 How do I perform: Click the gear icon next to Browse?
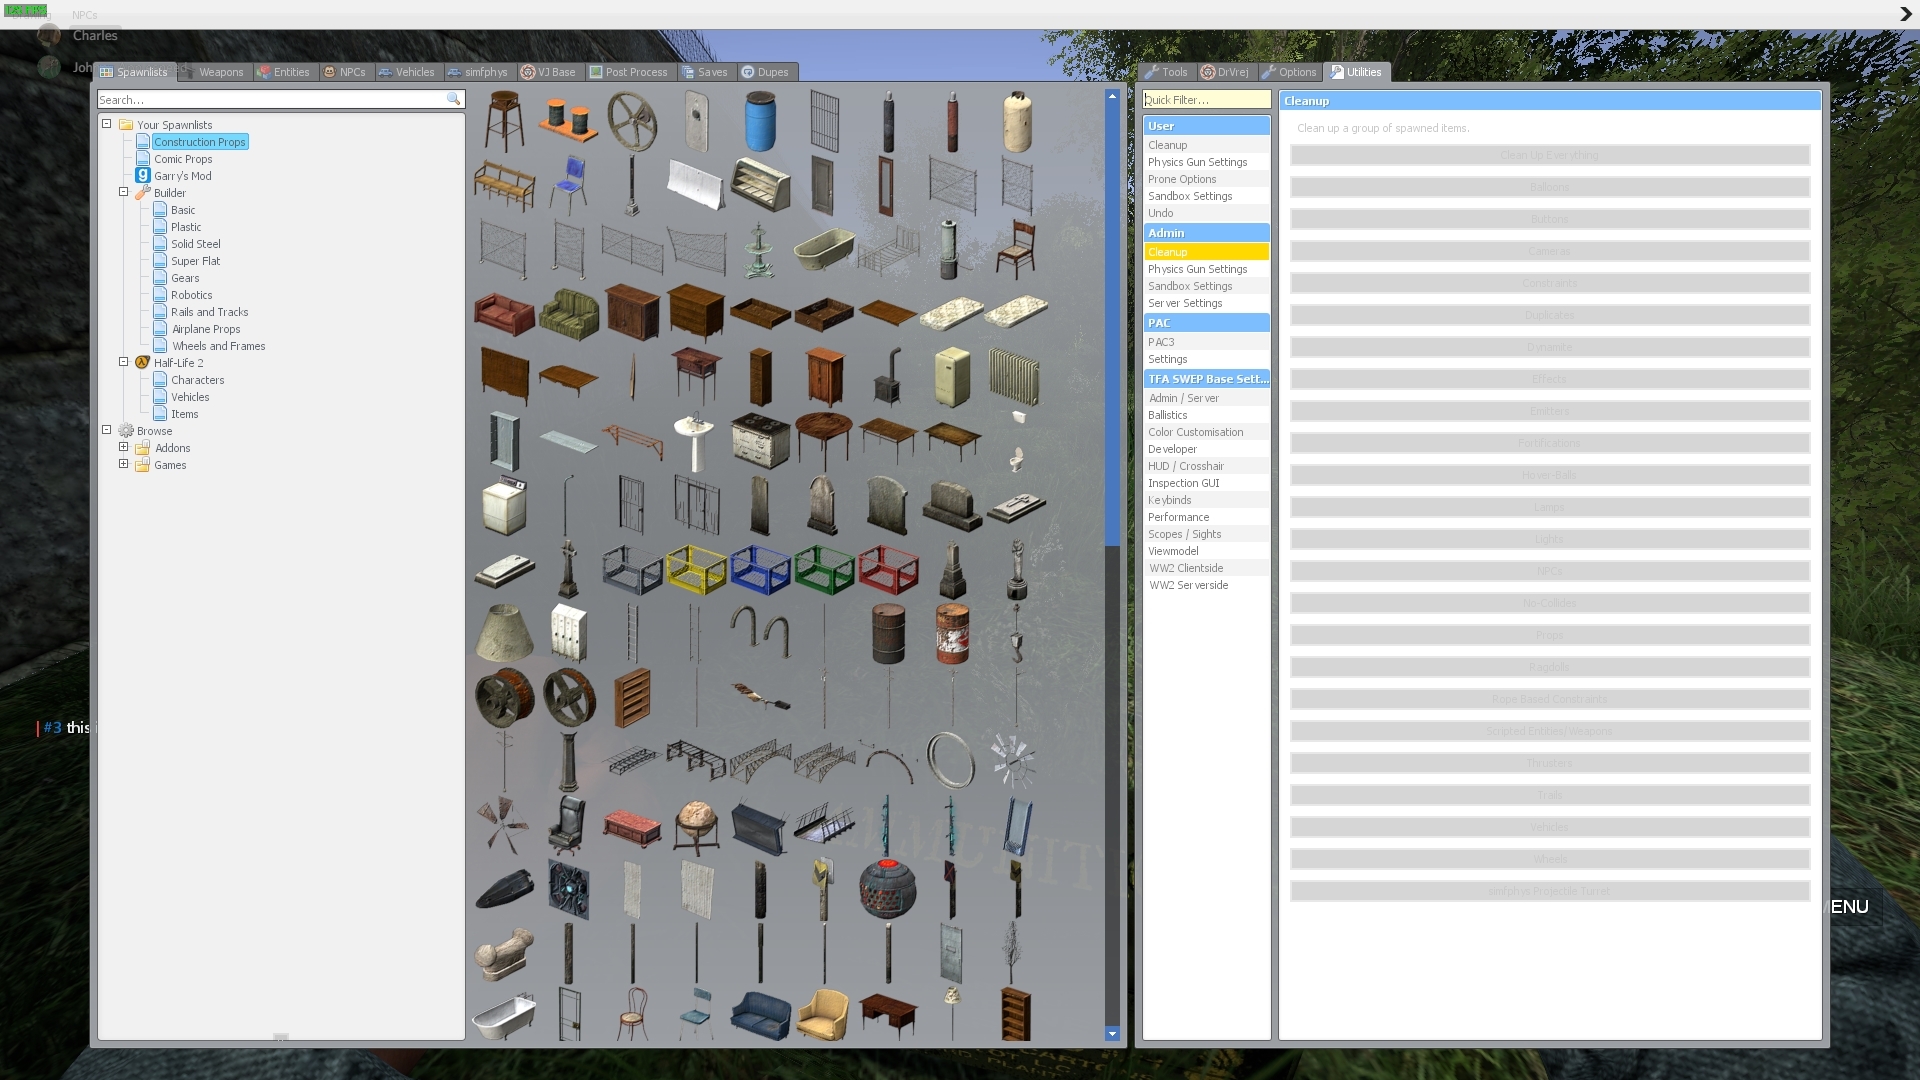tap(124, 430)
